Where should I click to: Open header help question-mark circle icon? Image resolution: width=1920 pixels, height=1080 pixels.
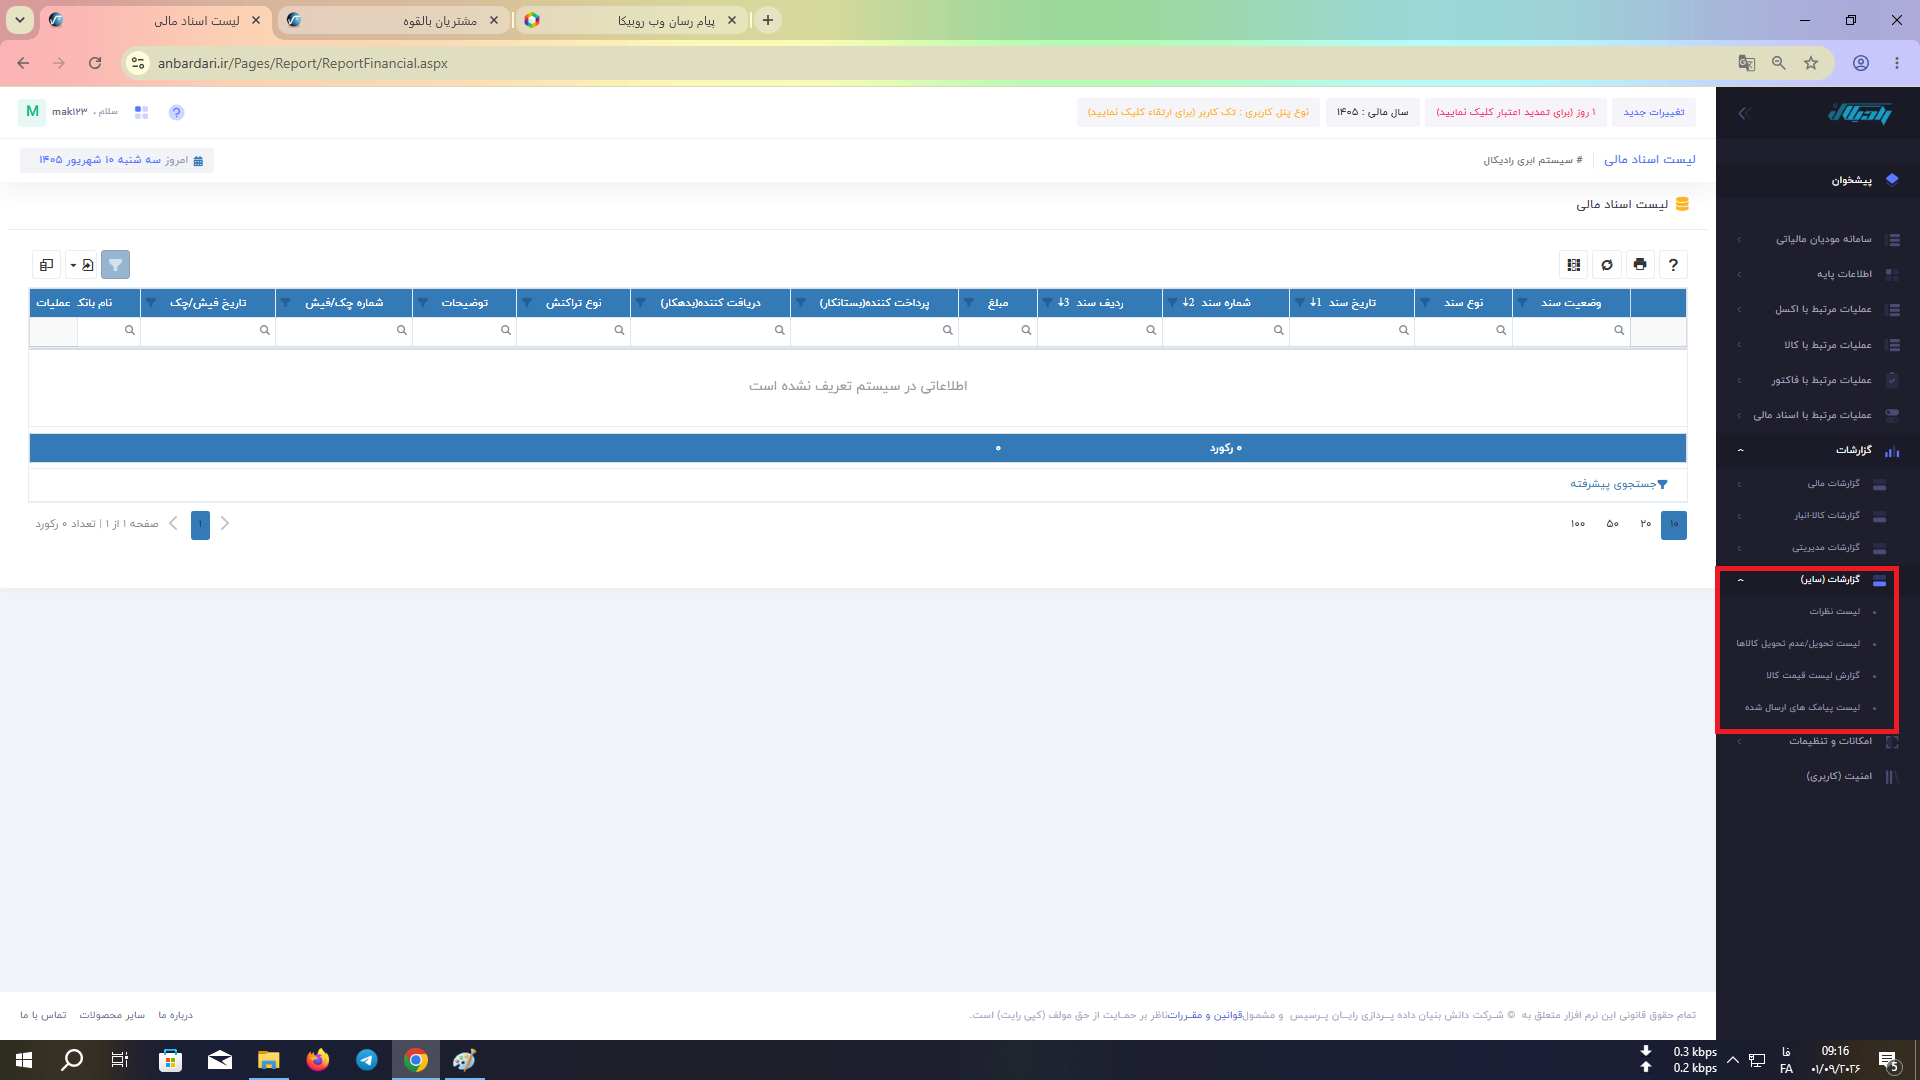pos(176,113)
